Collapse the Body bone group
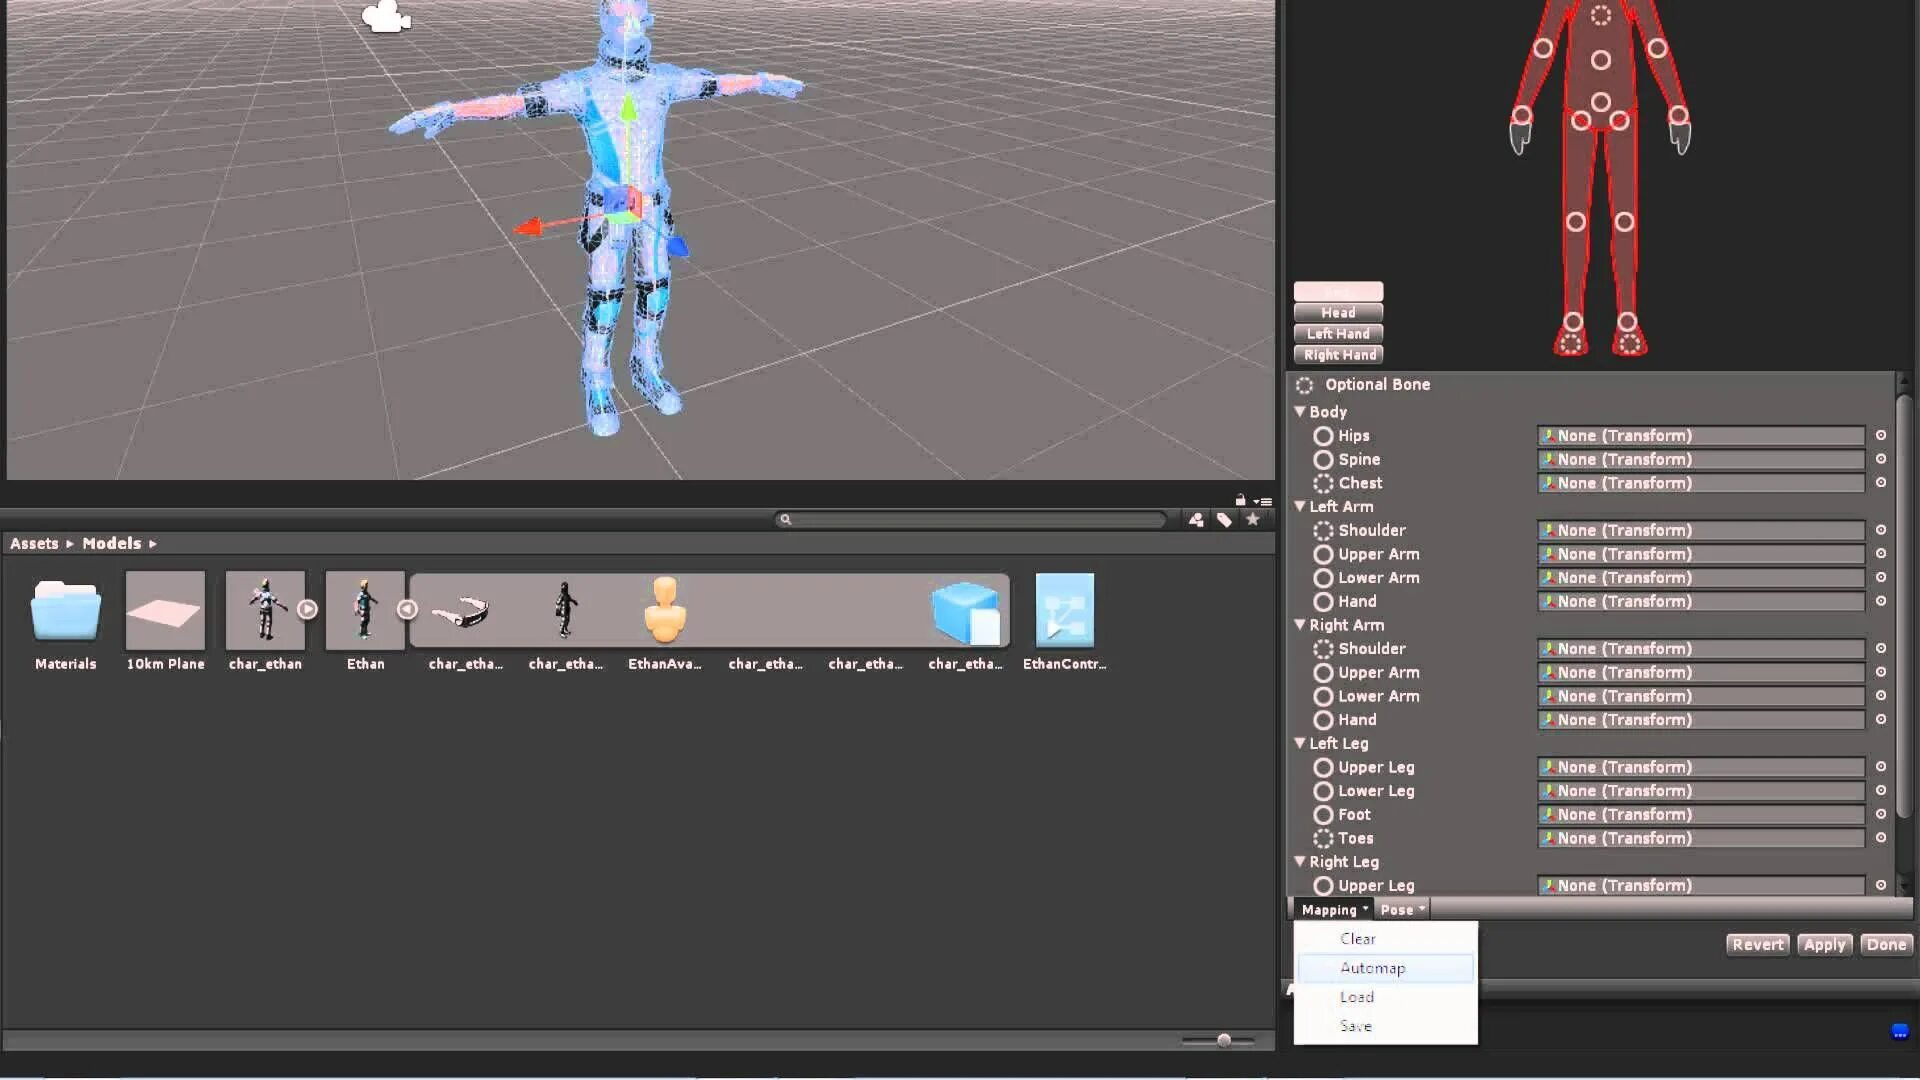The height and width of the screenshot is (1080, 1920). click(1300, 411)
